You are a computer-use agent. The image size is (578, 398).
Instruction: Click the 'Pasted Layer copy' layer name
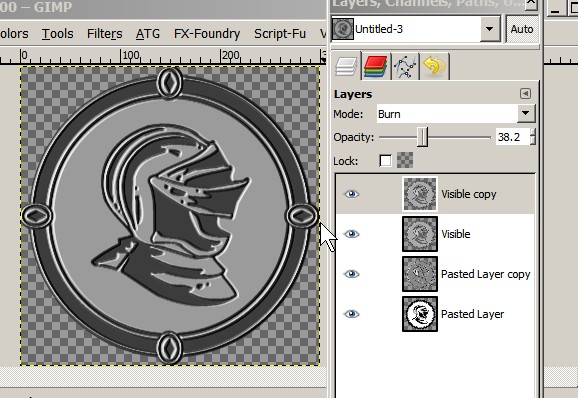tap(485, 275)
